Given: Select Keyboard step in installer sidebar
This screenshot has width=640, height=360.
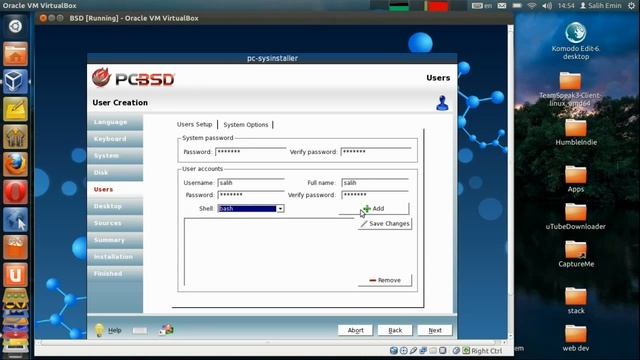Looking at the screenshot, I should tap(115, 139).
